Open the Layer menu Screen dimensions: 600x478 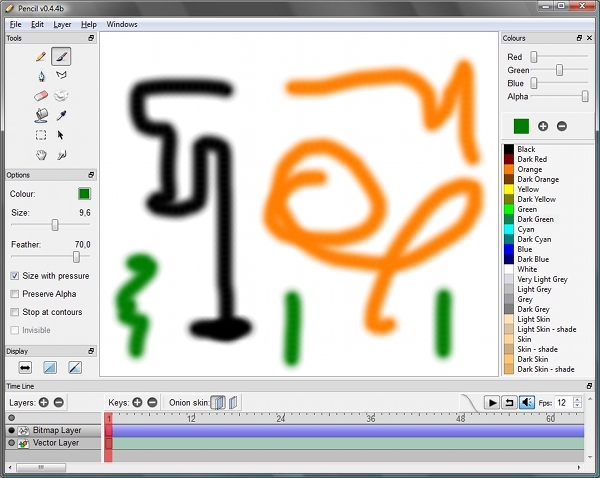[62, 24]
